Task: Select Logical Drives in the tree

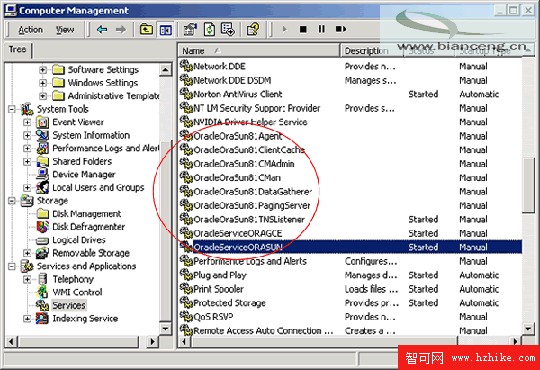Action: pos(79,240)
